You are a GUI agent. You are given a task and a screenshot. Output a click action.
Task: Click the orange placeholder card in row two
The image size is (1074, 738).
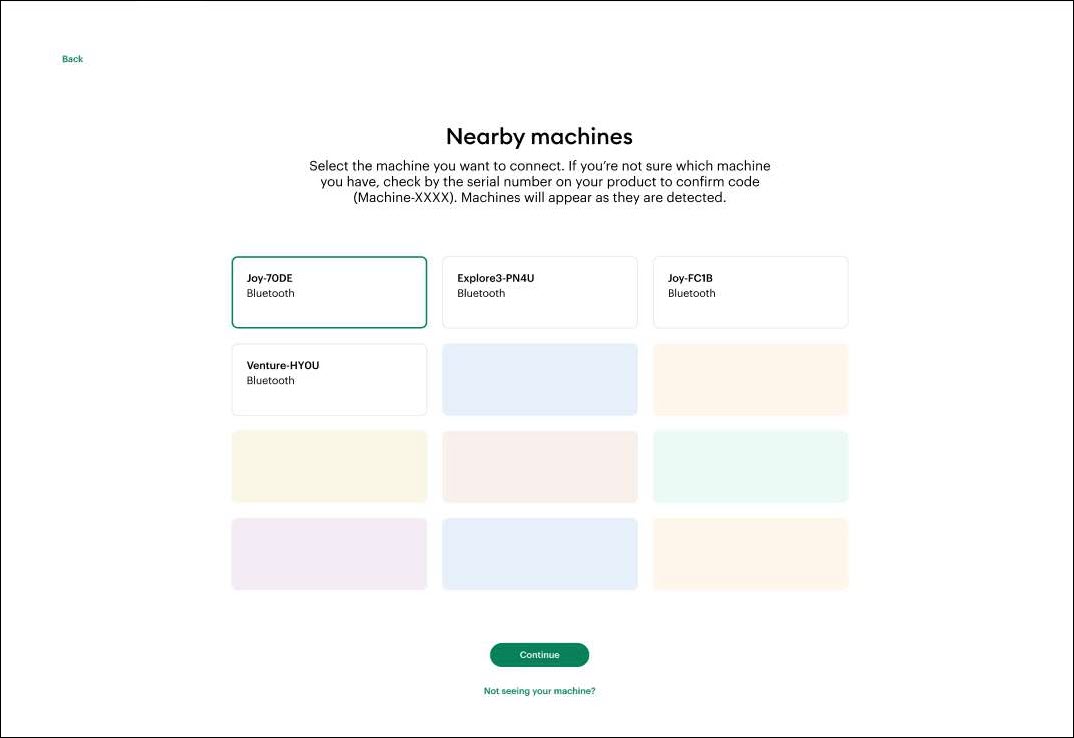tap(750, 379)
